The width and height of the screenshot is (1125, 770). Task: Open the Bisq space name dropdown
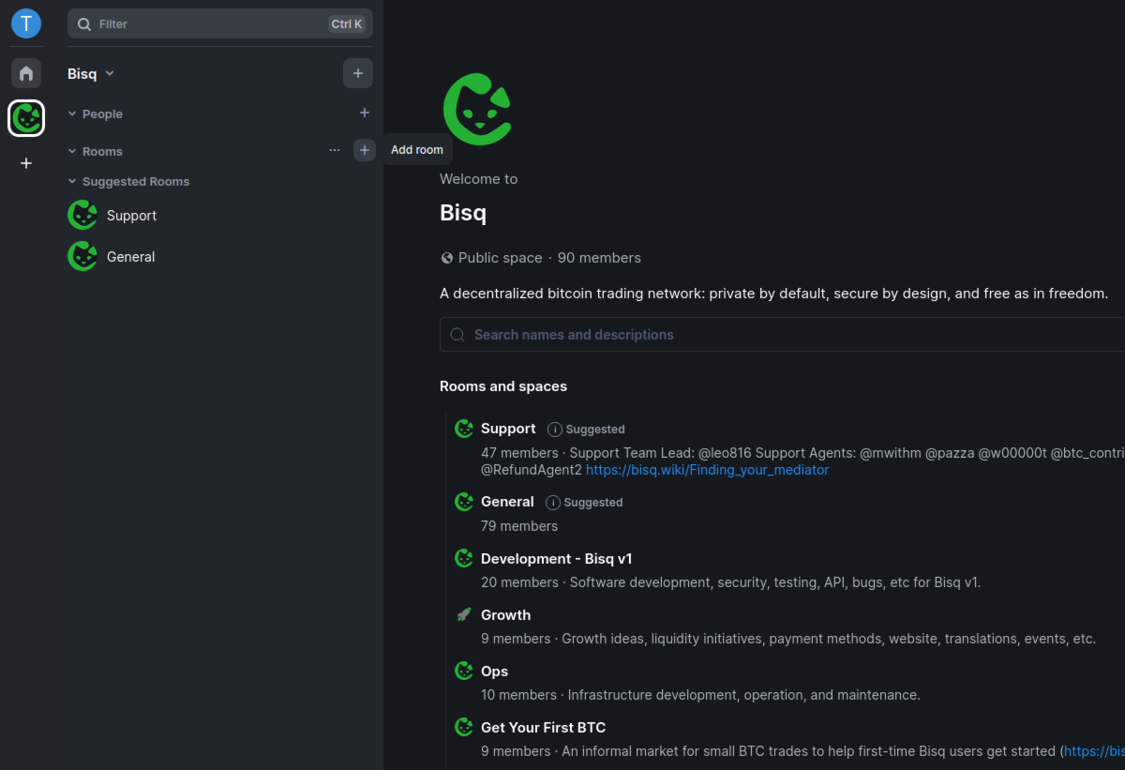point(91,74)
